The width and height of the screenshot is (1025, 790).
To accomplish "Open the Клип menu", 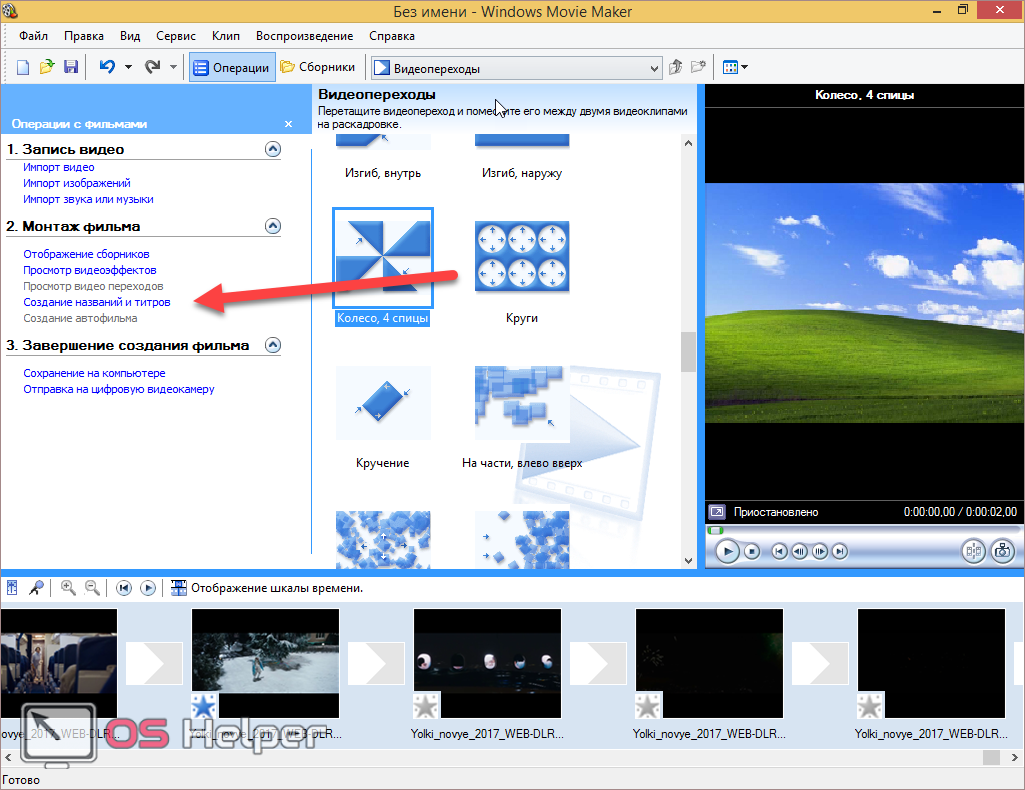I will (224, 36).
